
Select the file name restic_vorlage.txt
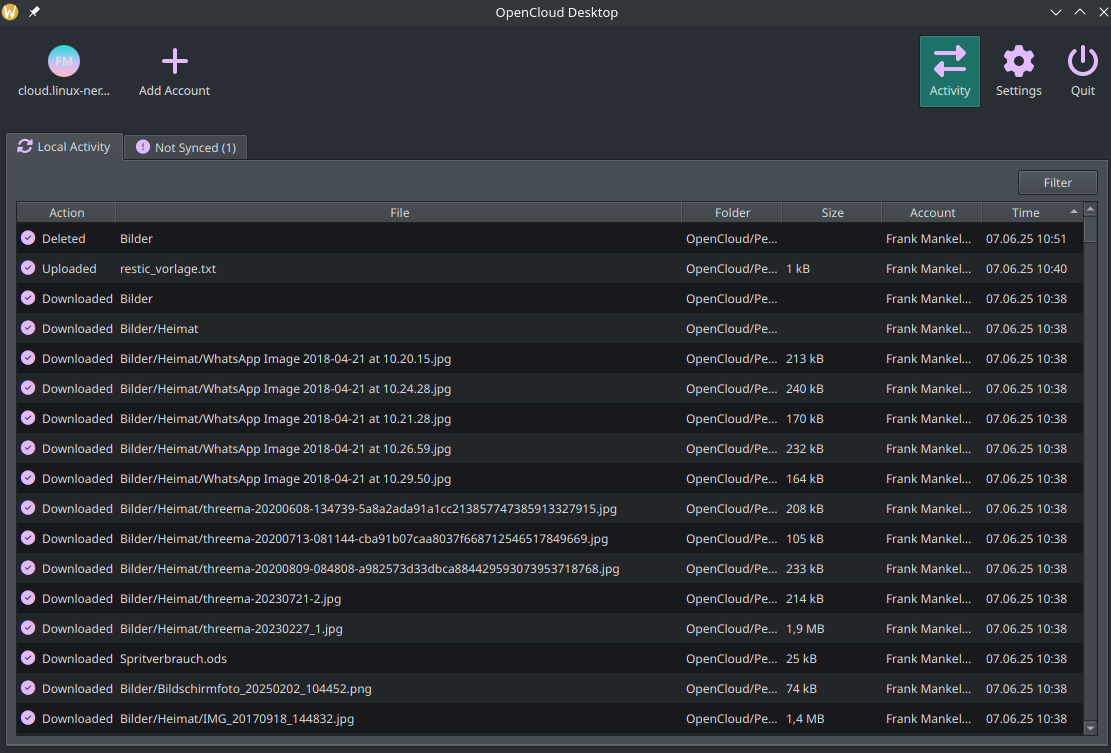tap(168, 268)
